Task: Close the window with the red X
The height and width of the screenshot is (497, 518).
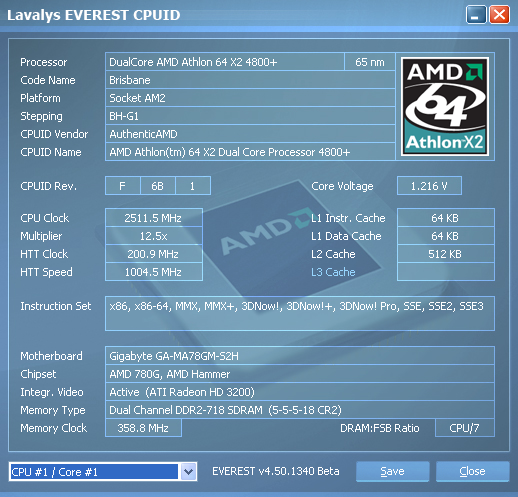Action: tap(499, 15)
